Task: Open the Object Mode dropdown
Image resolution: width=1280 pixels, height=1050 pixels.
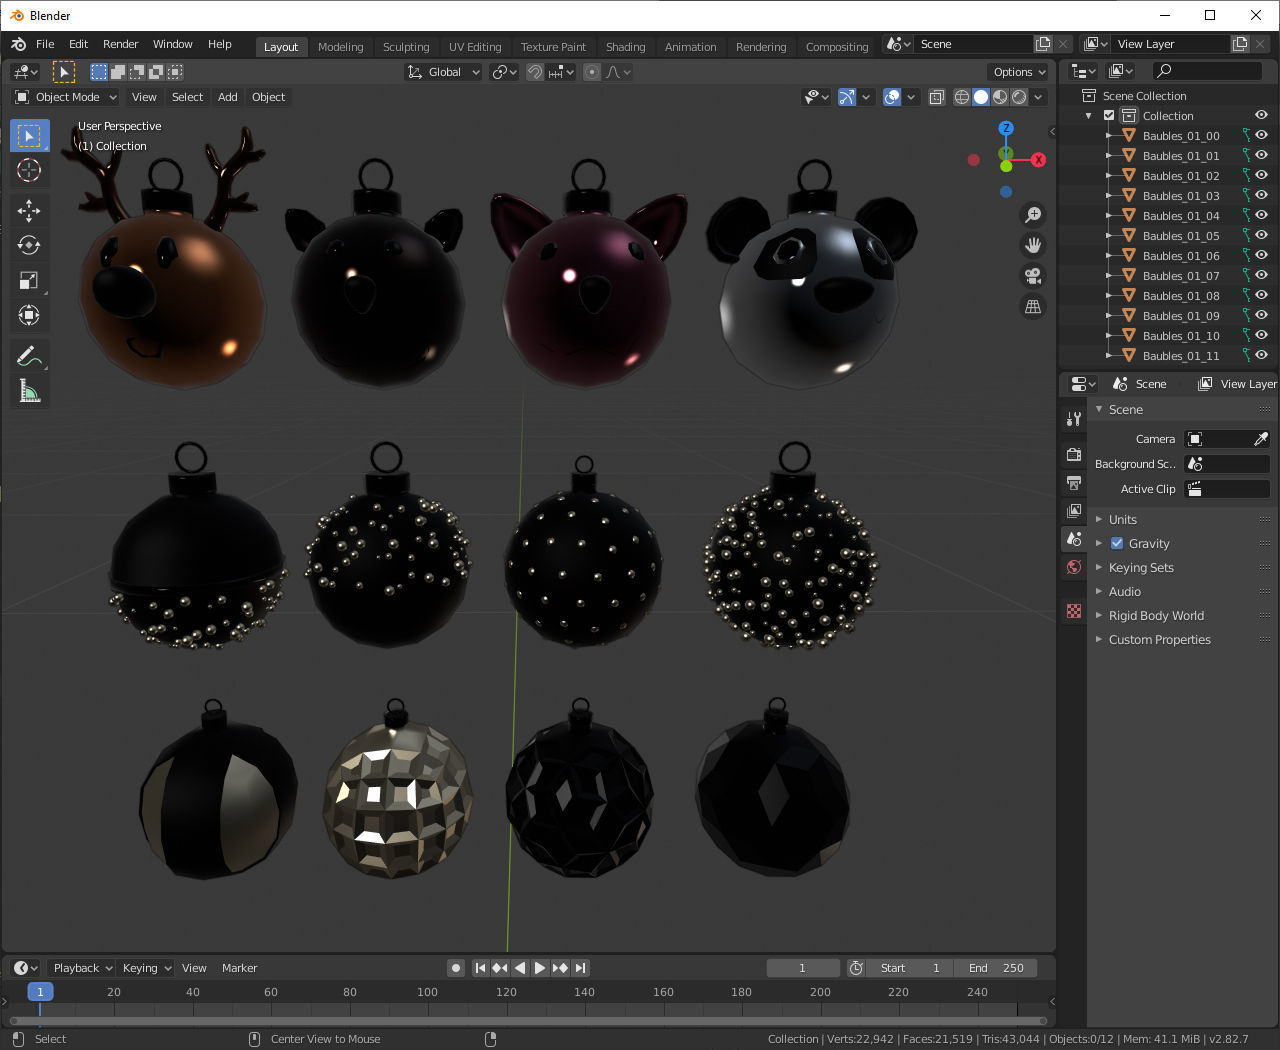Action: click(x=66, y=97)
